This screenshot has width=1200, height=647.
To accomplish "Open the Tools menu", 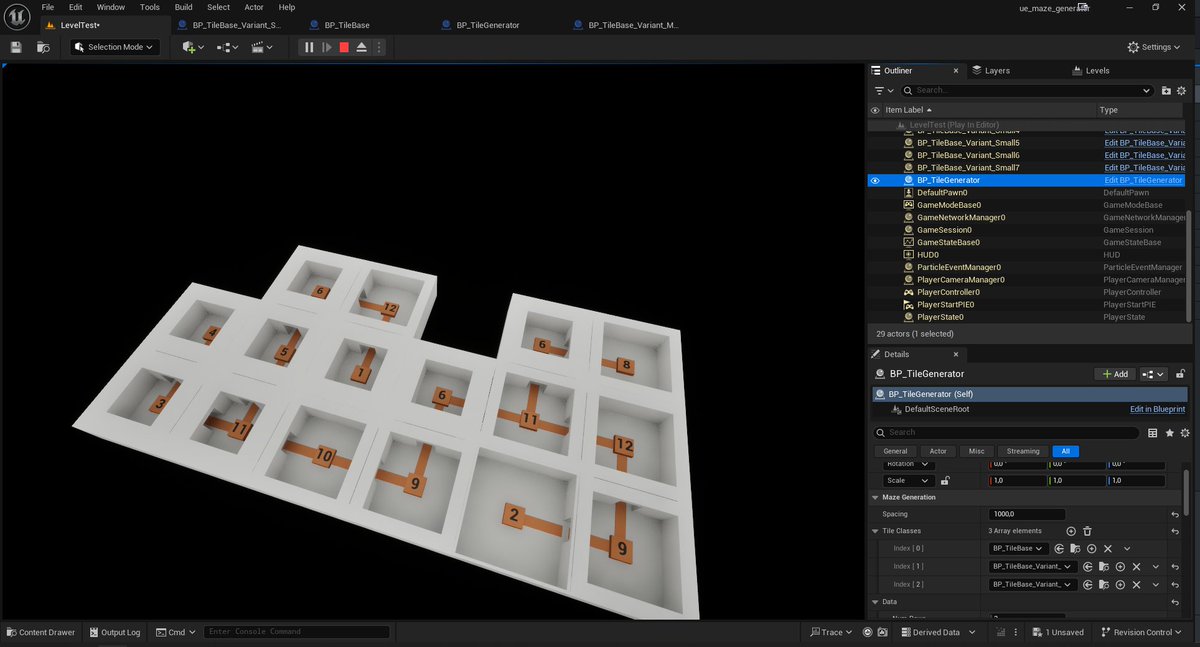I will [x=150, y=7].
